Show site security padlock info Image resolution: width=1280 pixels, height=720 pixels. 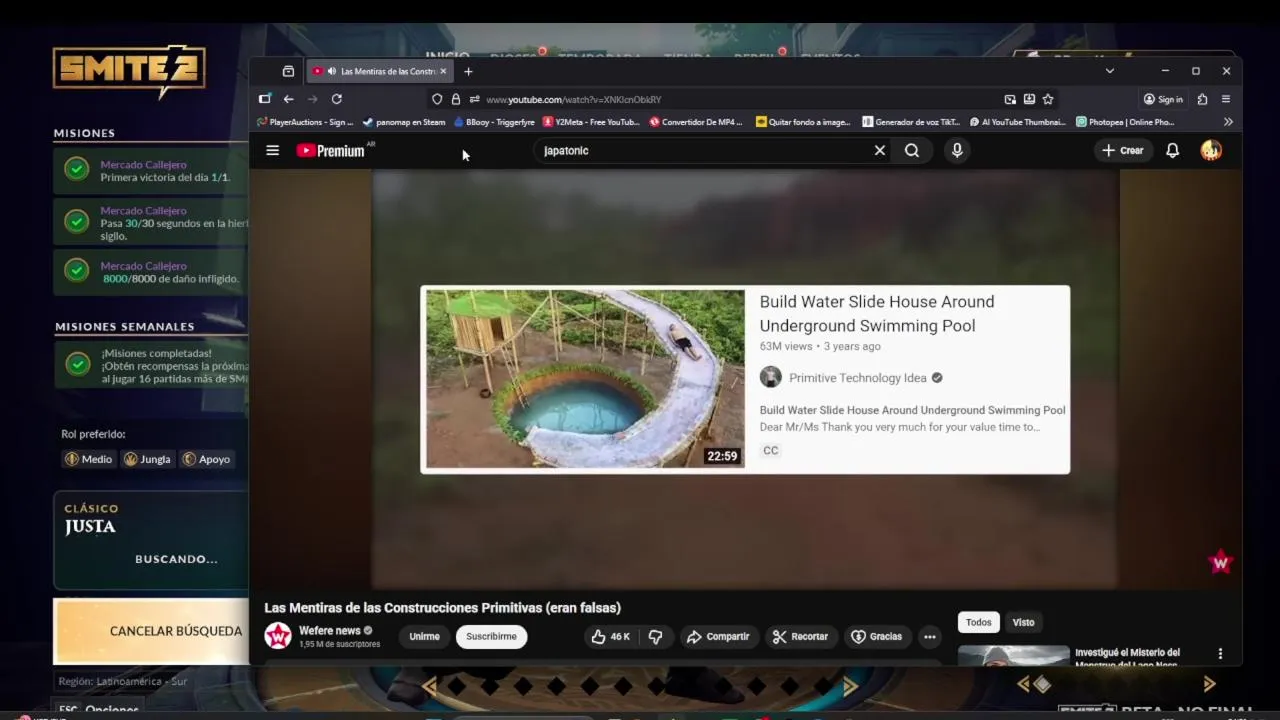point(456,99)
